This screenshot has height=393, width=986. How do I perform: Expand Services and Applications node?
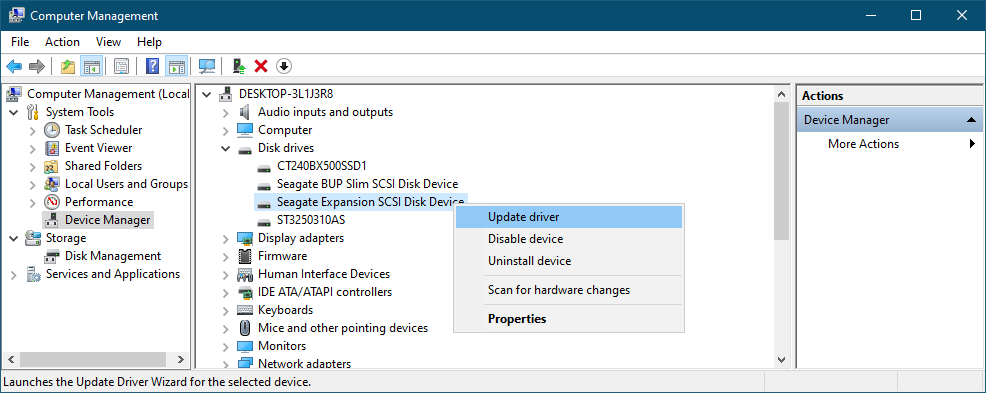[14, 275]
